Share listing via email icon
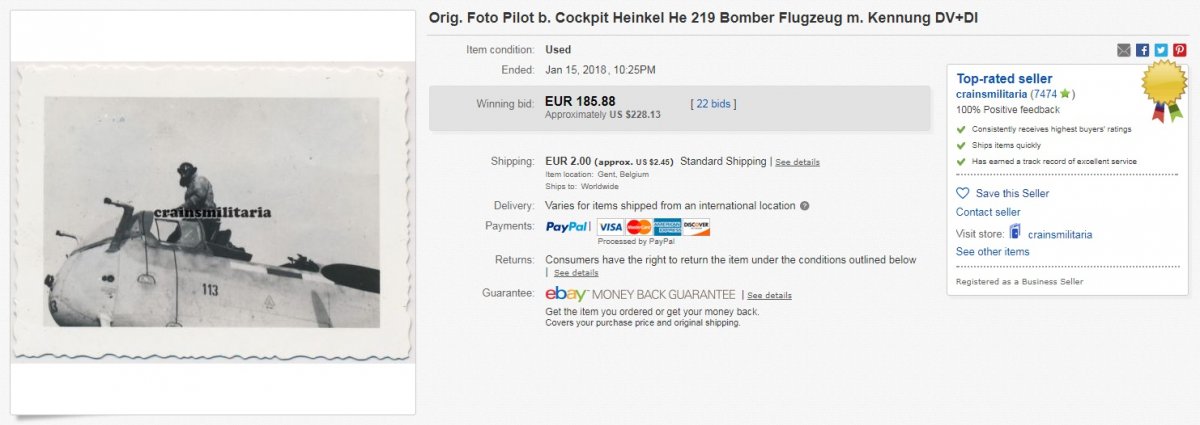This screenshot has width=1200, height=425. (x=1124, y=50)
